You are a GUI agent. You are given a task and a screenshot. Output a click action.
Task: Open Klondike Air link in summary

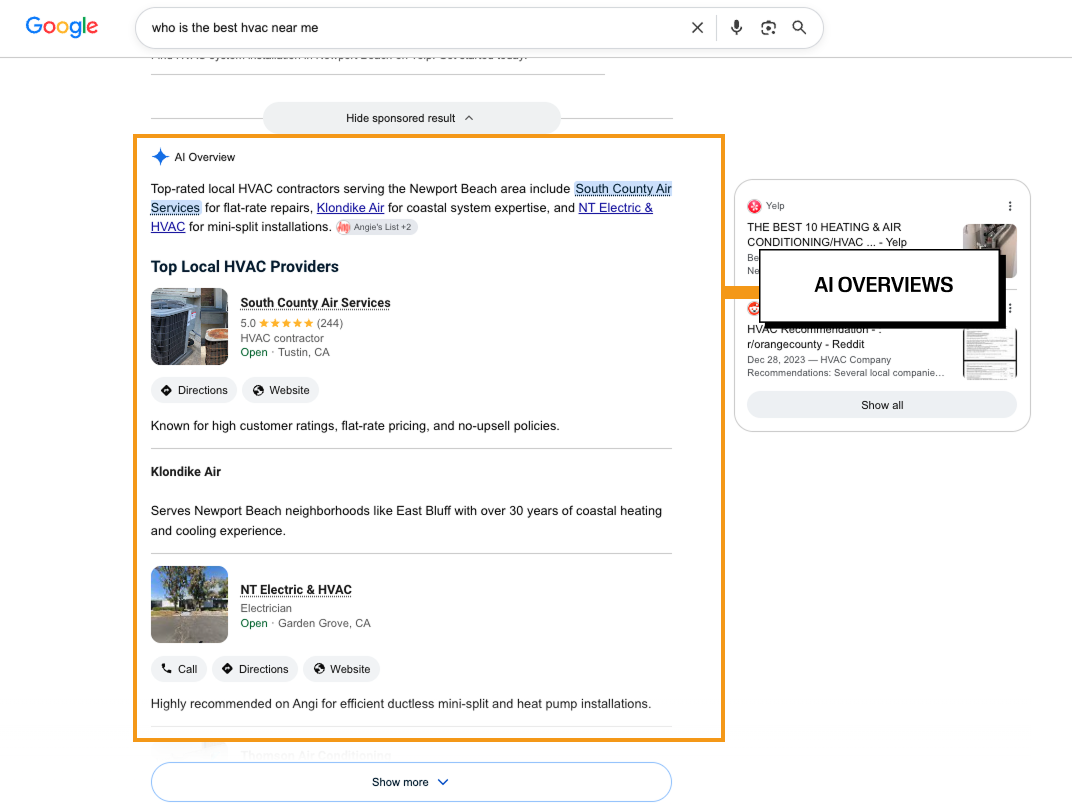pyautogui.click(x=350, y=208)
